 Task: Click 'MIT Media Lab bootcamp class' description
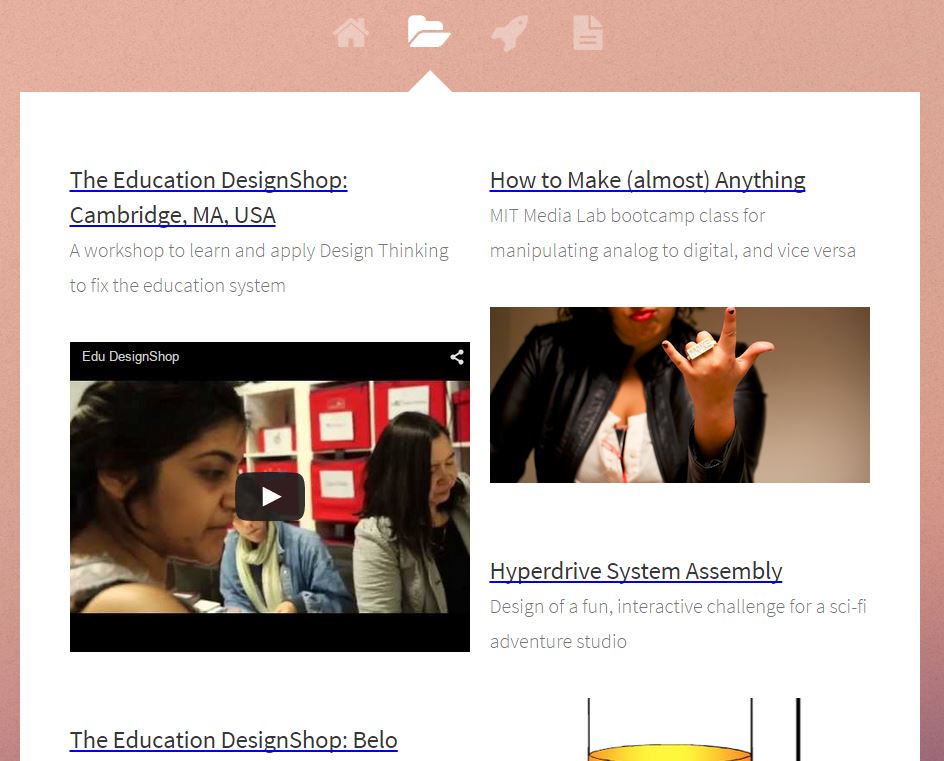click(x=672, y=233)
